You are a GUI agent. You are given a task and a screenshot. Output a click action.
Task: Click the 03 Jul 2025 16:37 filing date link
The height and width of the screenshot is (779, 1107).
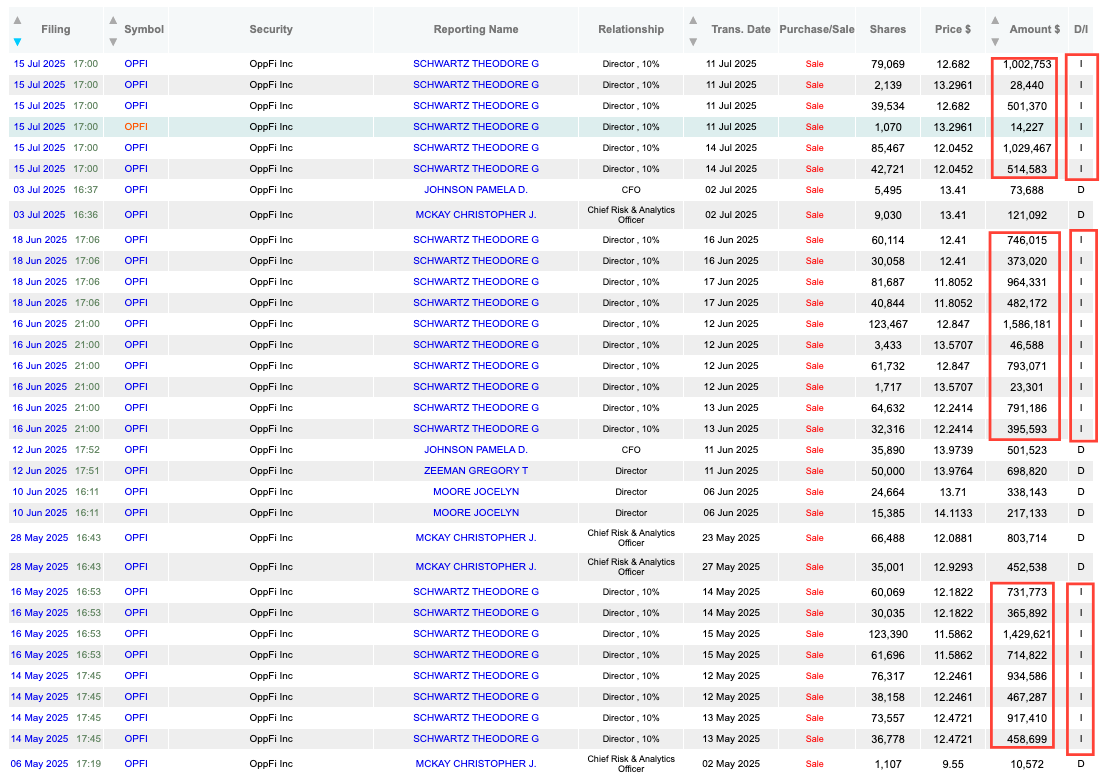[x=40, y=190]
